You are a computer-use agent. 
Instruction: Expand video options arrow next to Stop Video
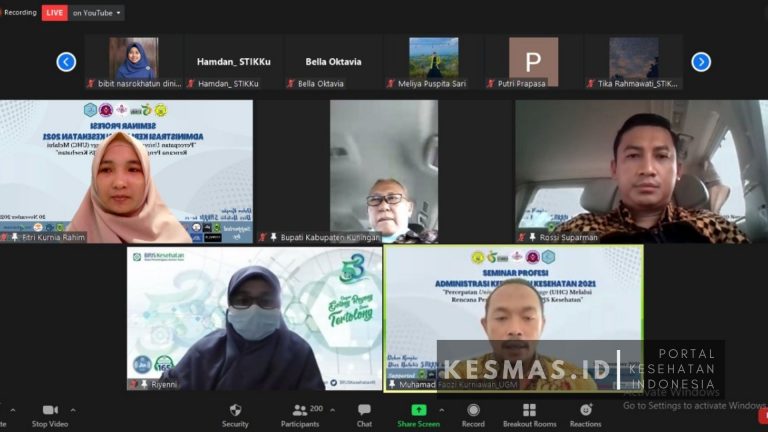click(73, 410)
